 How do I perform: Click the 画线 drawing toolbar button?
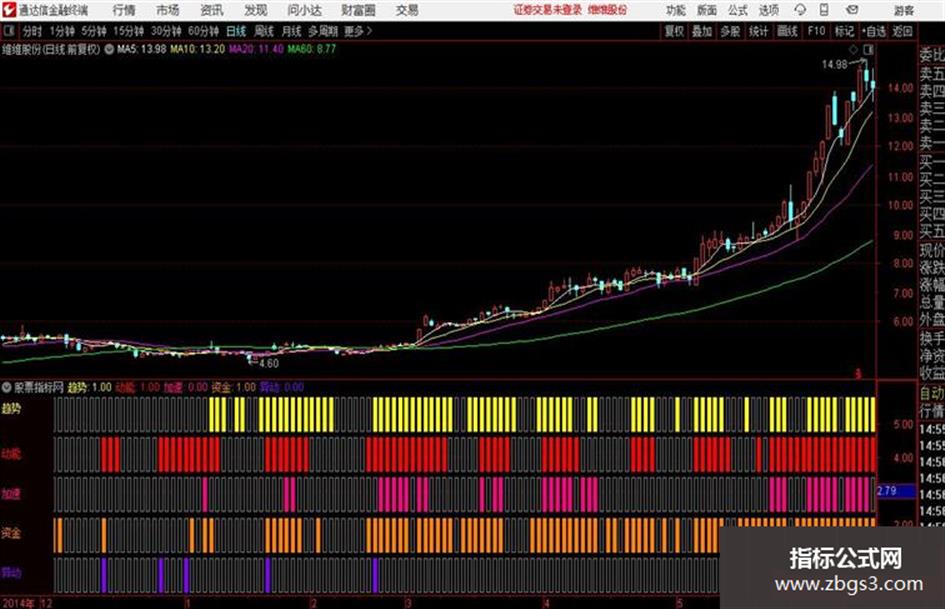point(787,31)
